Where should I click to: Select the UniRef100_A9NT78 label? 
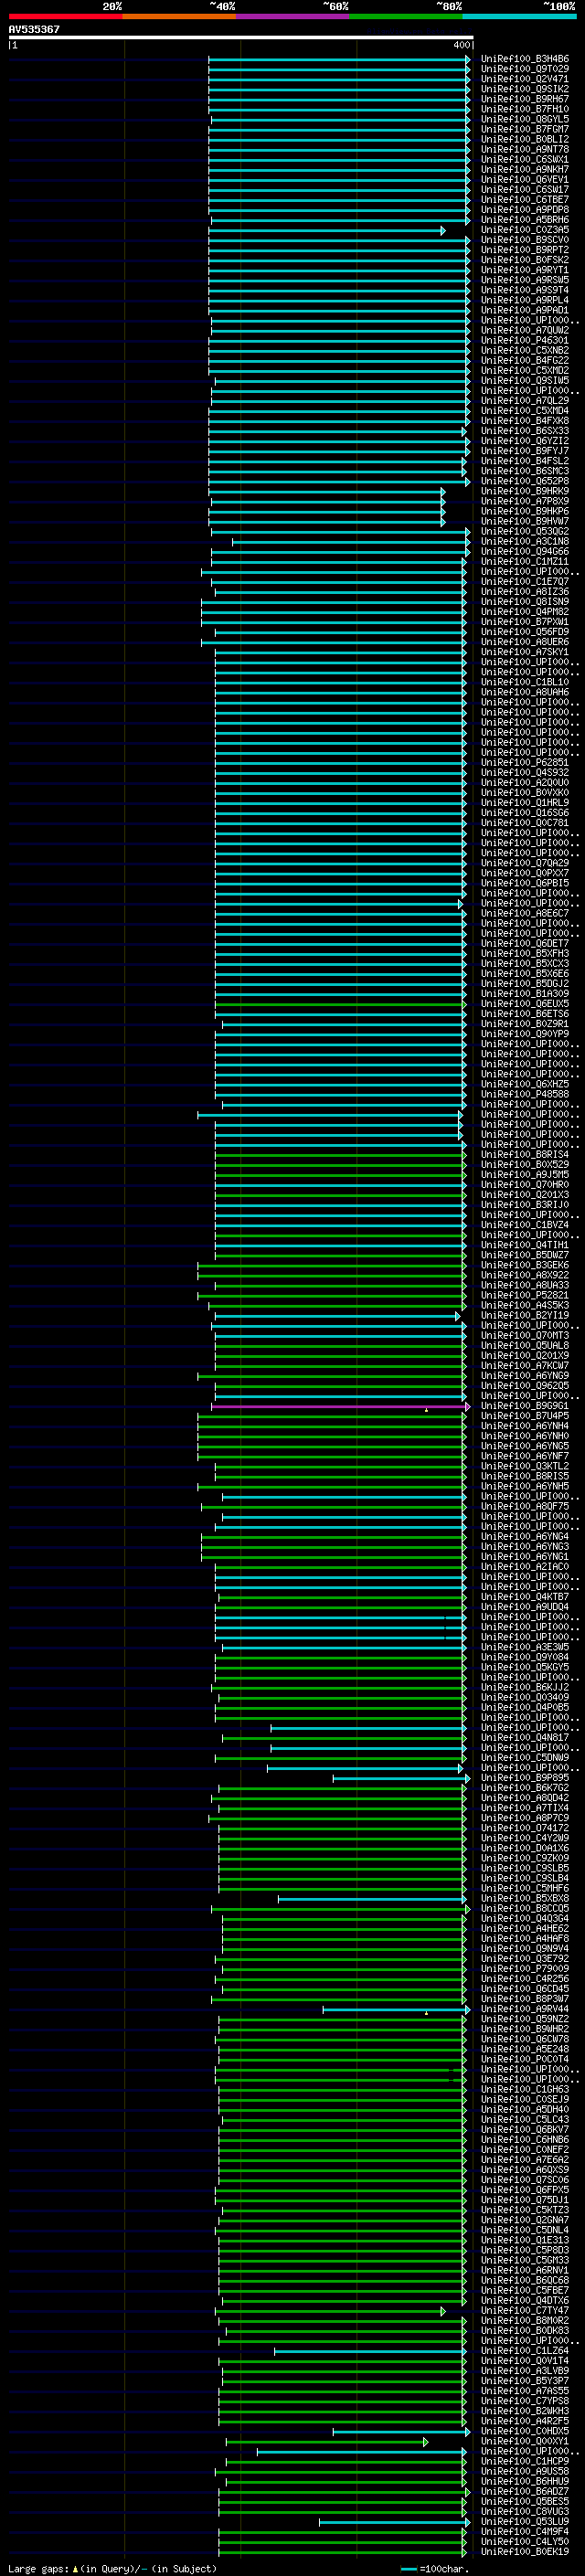tap(525, 149)
